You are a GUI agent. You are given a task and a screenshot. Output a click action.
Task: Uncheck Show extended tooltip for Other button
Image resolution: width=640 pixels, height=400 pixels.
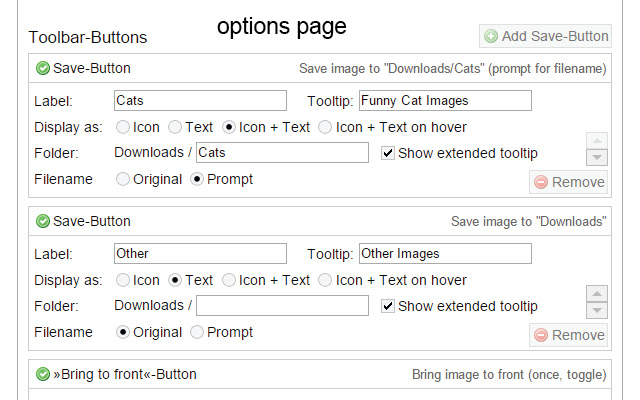point(388,306)
